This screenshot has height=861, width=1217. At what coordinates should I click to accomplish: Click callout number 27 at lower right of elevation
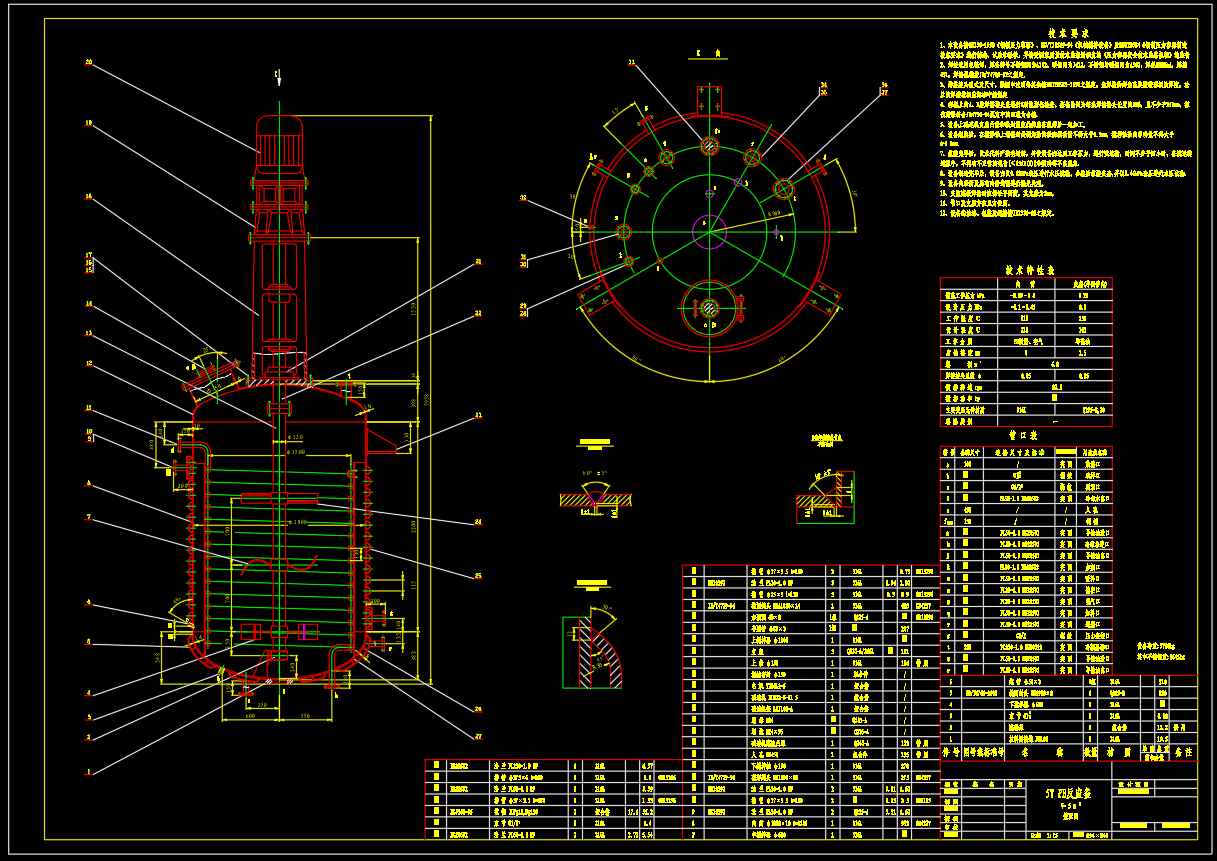[478, 737]
